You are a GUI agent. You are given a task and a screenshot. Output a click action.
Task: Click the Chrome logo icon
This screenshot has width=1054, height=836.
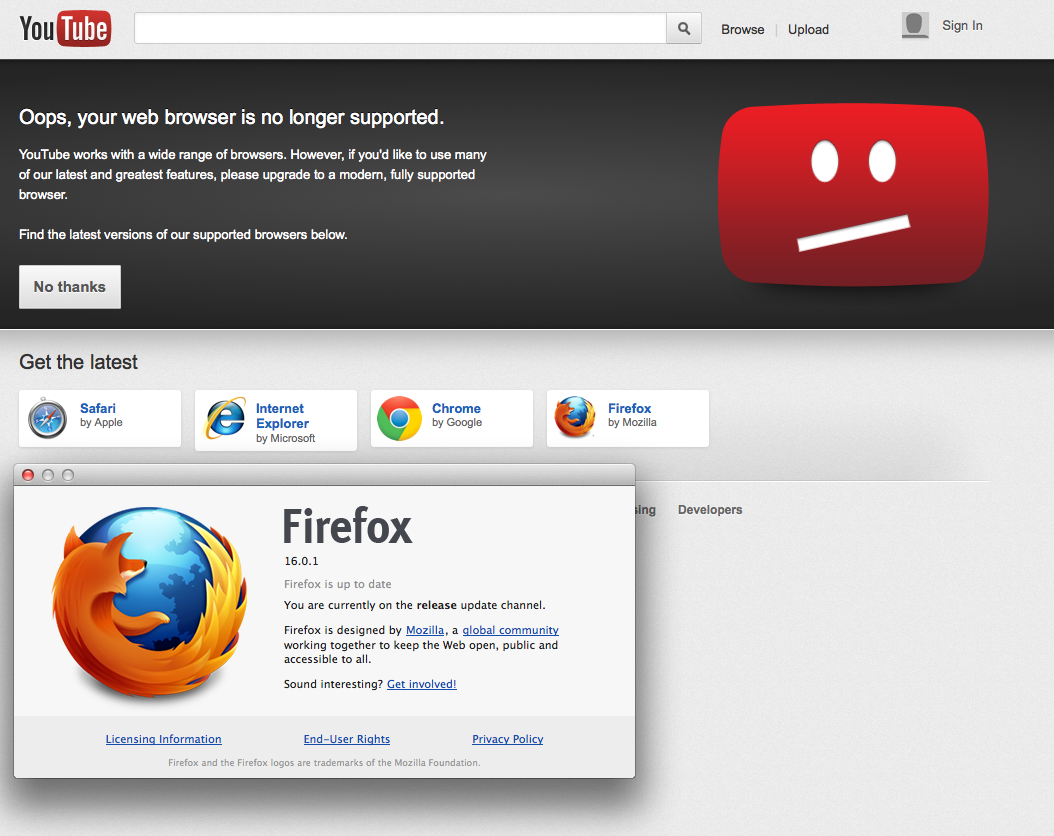399,418
